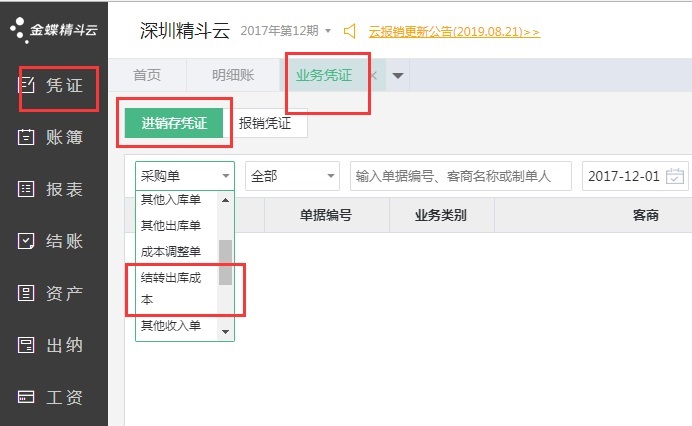This screenshot has width=692, height=426.
Task: Close the 业务凭证 tab
Action: point(374,75)
